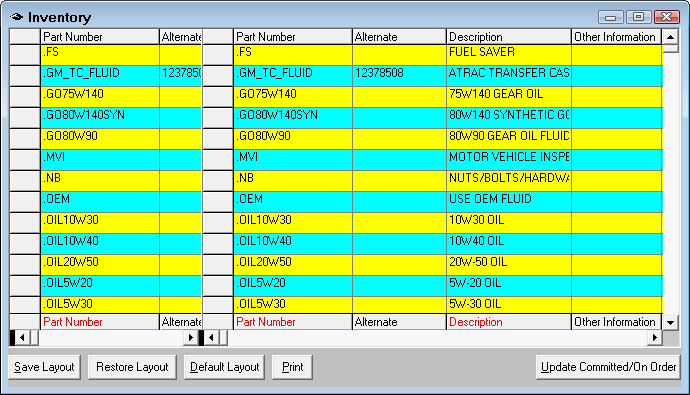Select USE OEM FLUID description cell
Image resolution: width=690 pixels, height=395 pixels.
[x=509, y=202]
